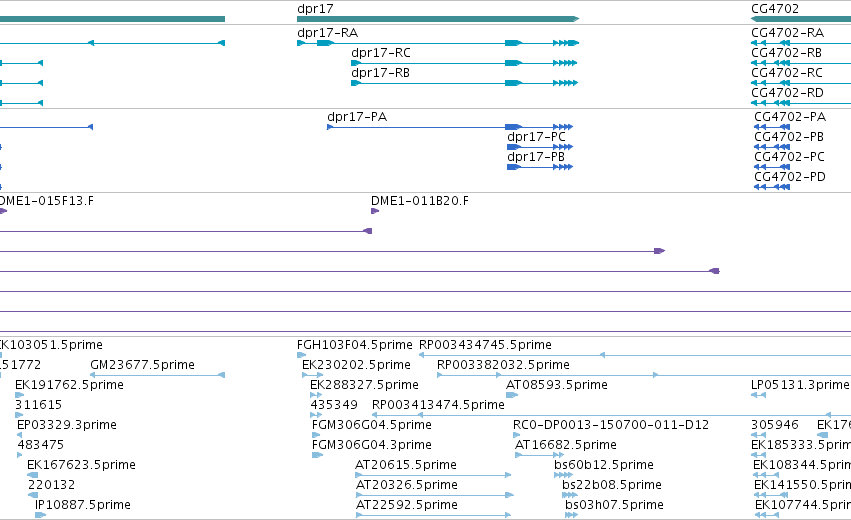The width and height of the screenshot is (851, 520).
Task: Click the 305946 feature label
Action: pyautogui.click(x=775, y=425)
